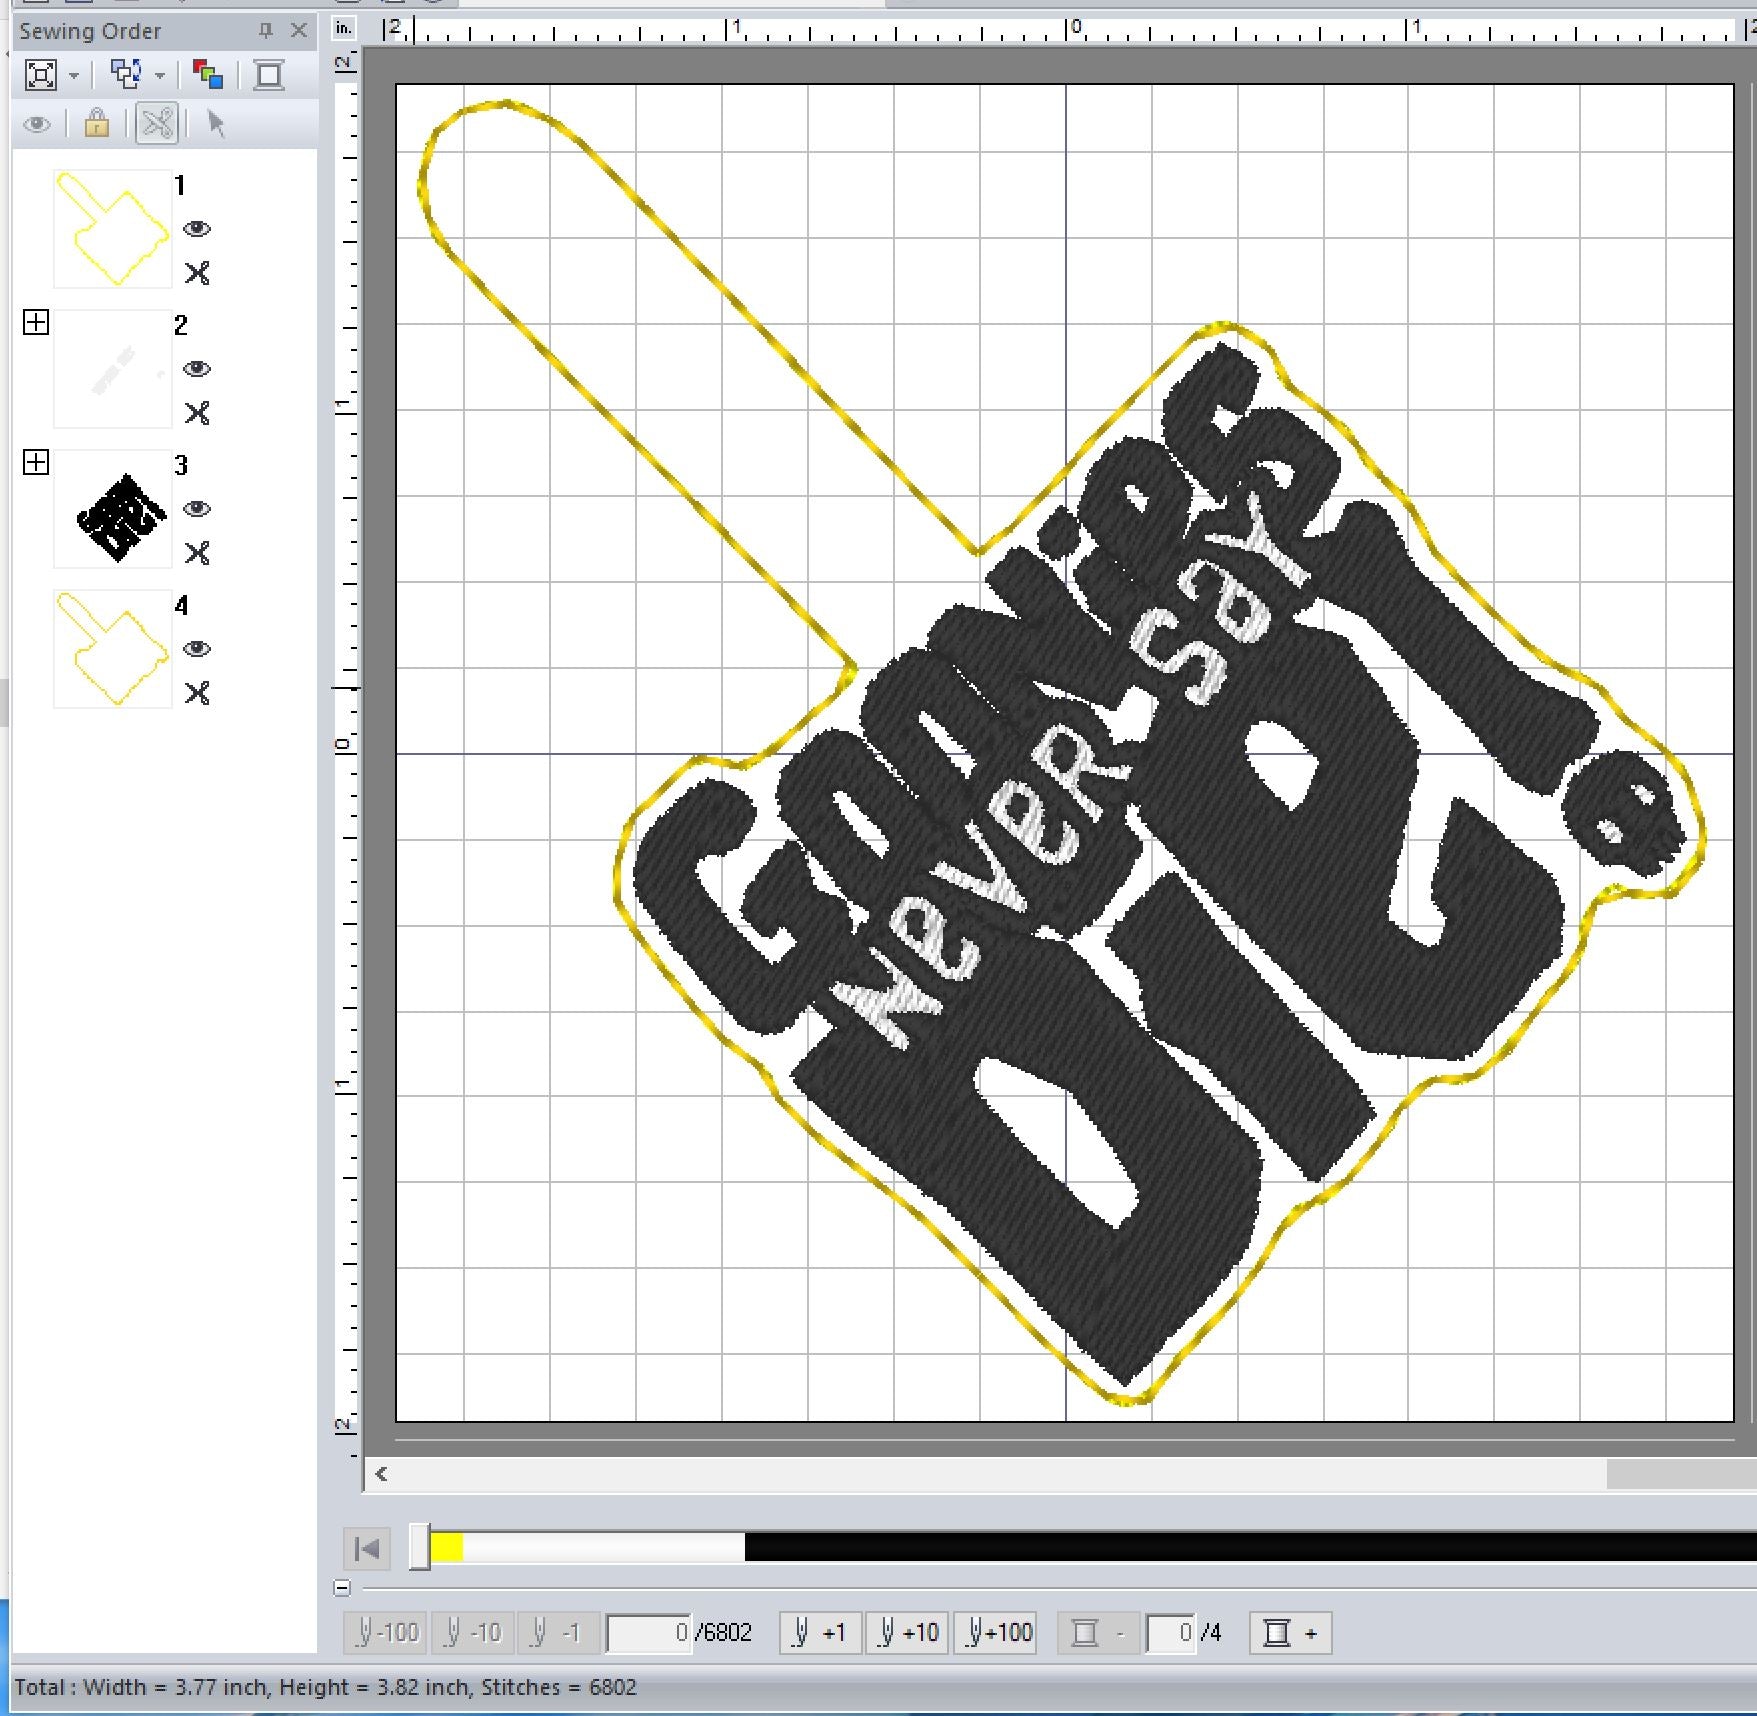The height and width of the screenshot is (1716, 1757).
Task: Click the '/4' total colors label
Action: click(x=1210, y=1633)
